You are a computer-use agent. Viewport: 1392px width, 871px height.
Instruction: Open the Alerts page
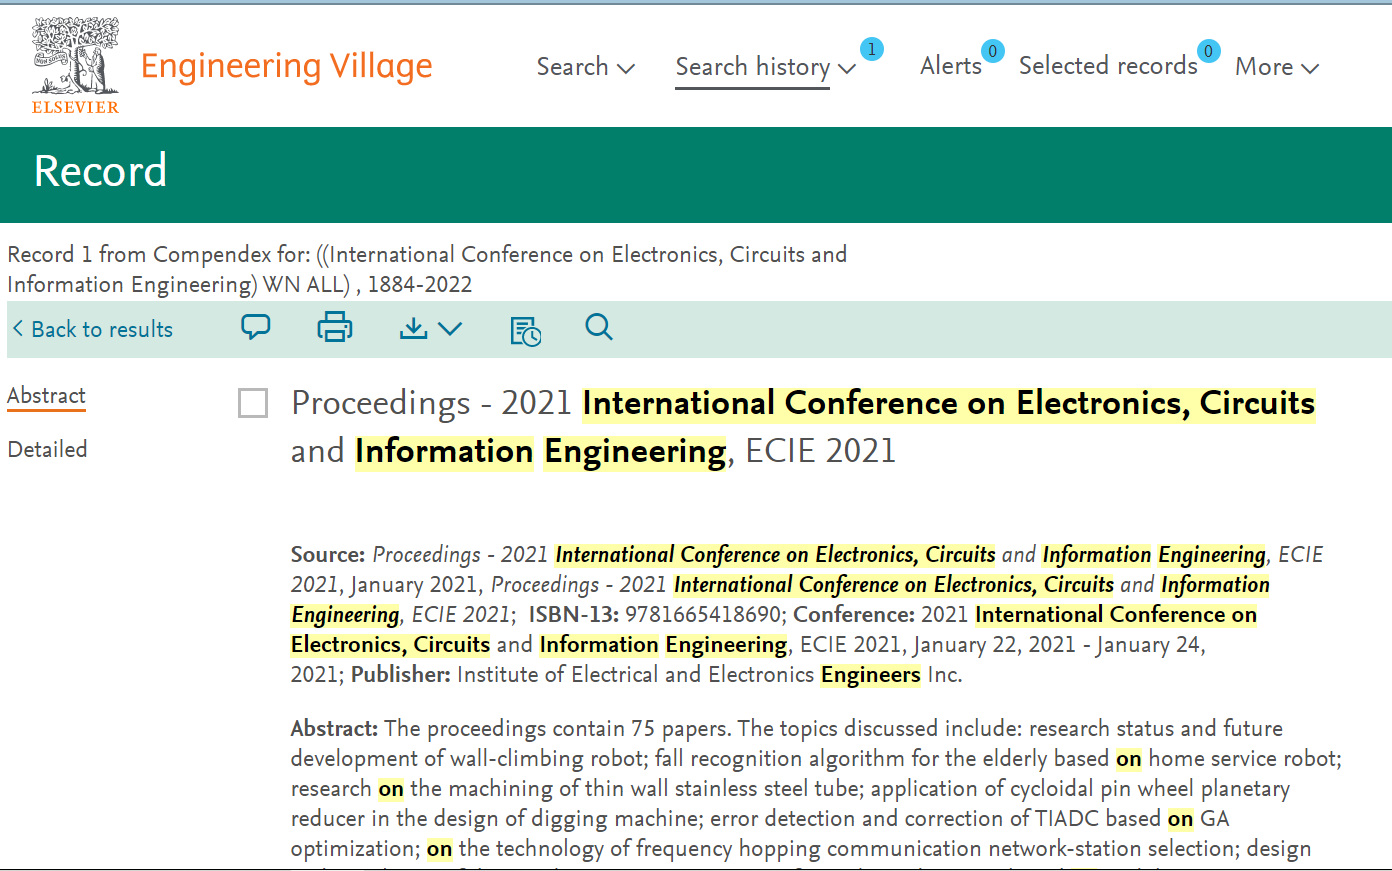click(x=950, y=66)
